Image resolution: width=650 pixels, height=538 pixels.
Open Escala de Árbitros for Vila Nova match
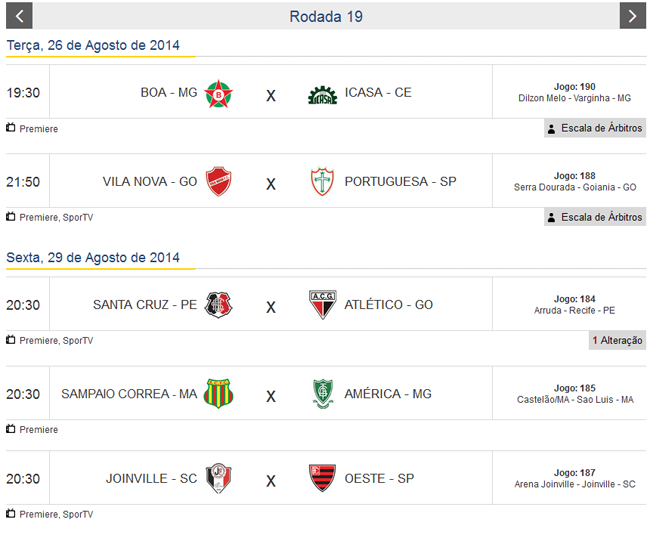coord(595,217)
